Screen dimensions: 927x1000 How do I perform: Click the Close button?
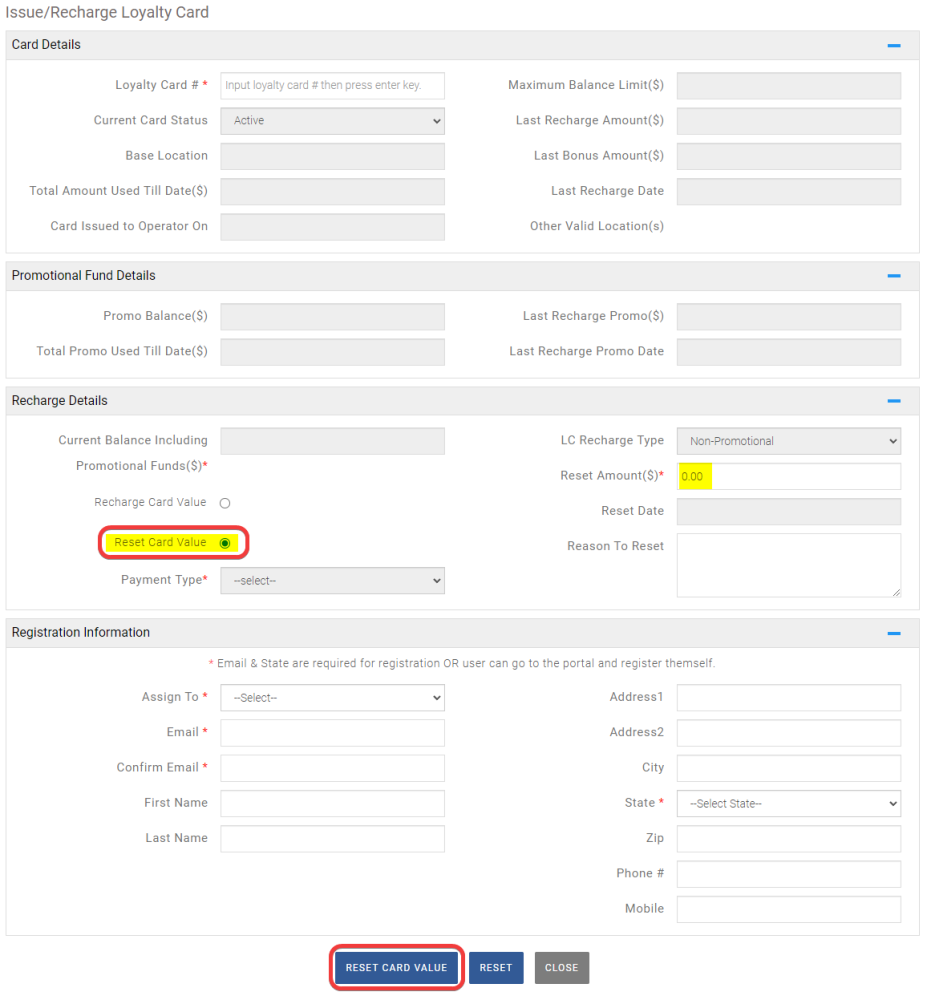pyautogui.click(x=562, y=967)
